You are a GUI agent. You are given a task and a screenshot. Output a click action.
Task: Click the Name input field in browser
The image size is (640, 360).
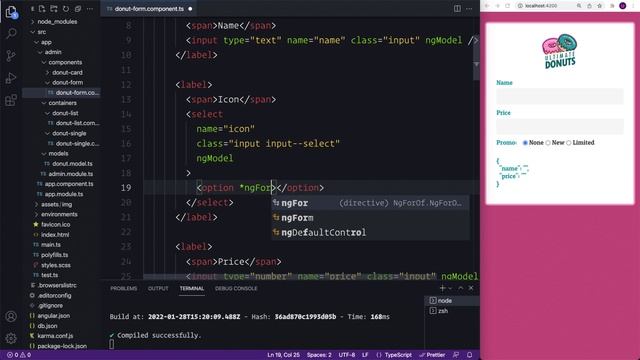[x=560, y=96]
